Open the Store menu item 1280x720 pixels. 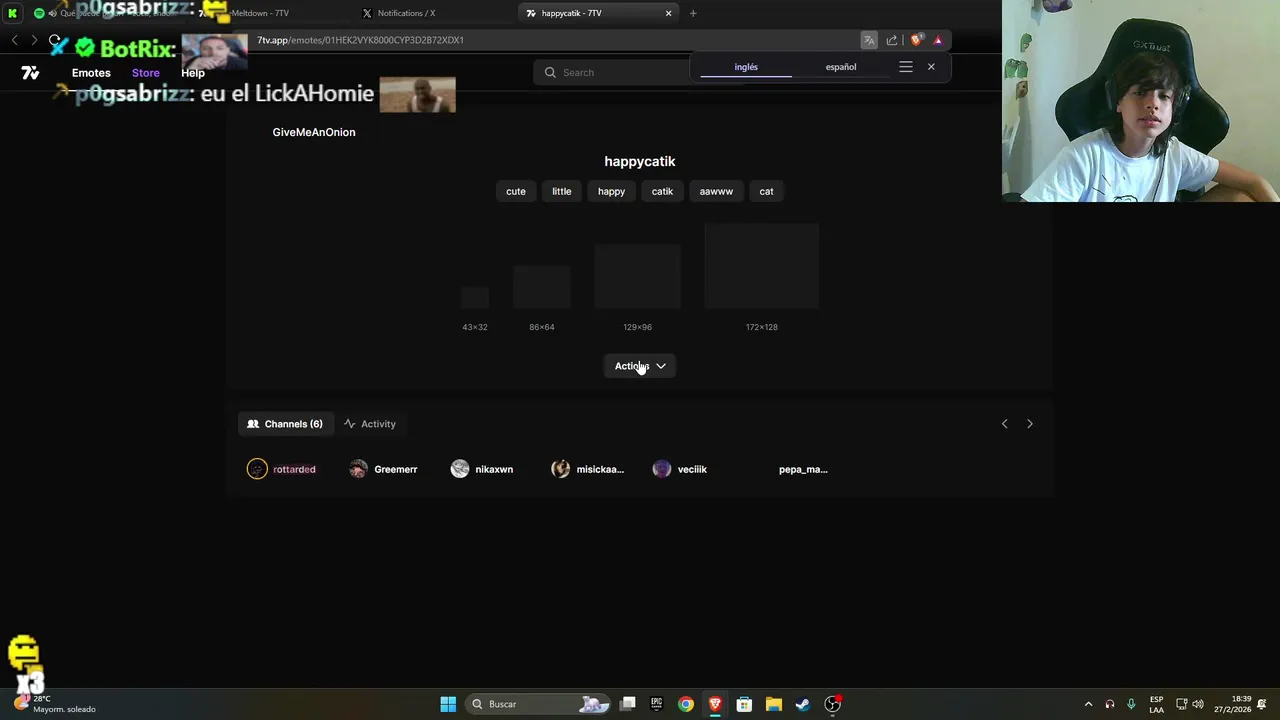pos(145,73)
